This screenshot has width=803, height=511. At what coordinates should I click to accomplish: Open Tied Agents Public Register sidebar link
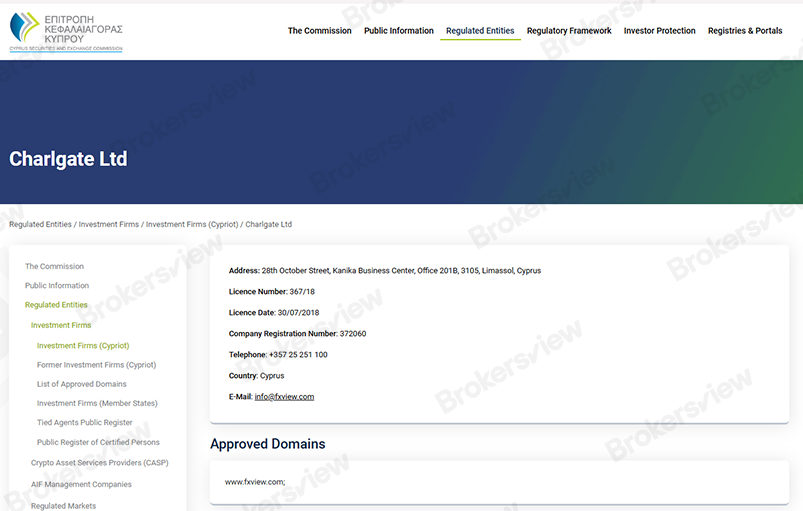84,422
